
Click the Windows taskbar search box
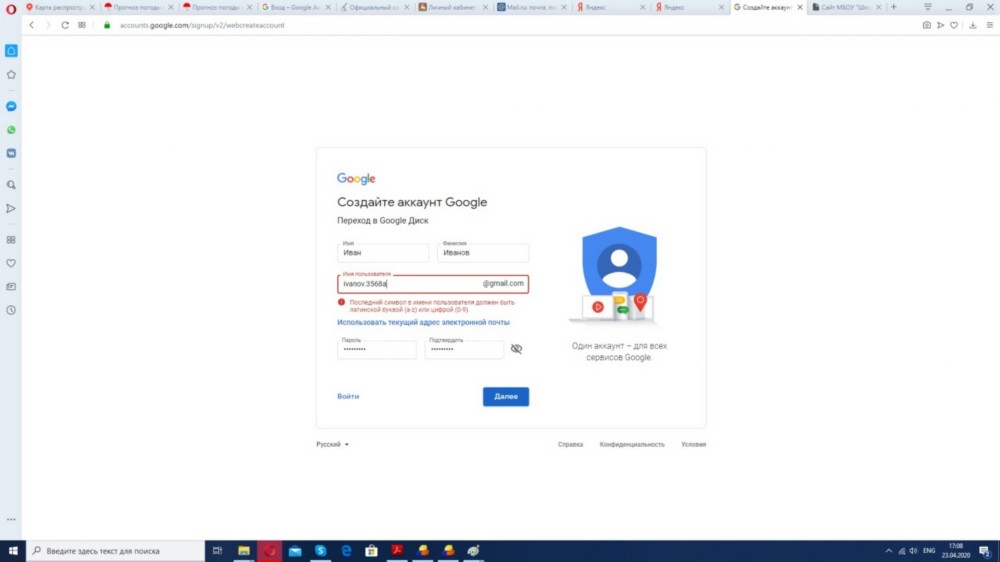[115, 551]
